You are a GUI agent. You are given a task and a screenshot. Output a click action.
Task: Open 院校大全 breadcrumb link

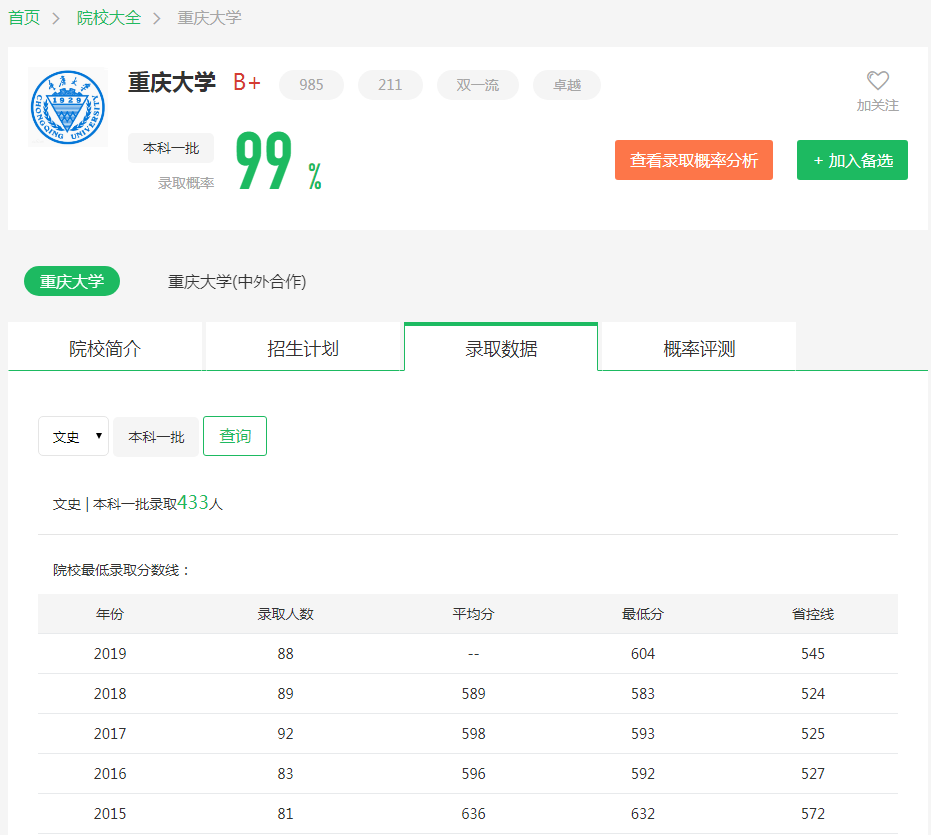click(109, 18)
